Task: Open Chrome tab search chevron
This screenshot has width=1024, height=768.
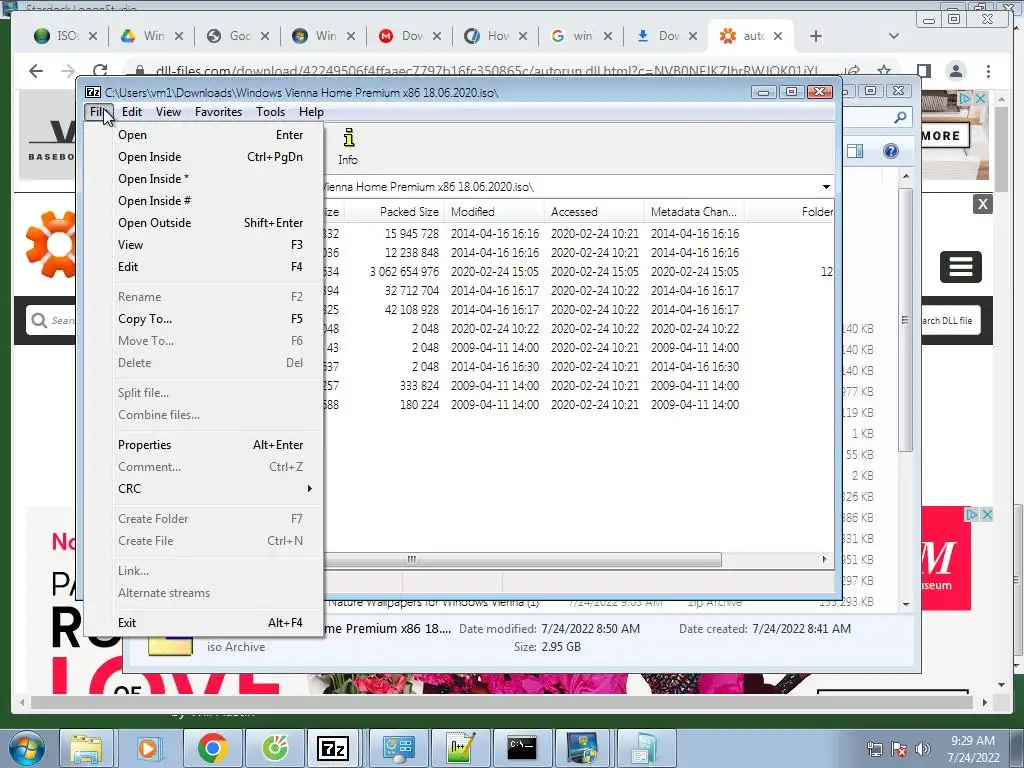Action: coord(894,36)
